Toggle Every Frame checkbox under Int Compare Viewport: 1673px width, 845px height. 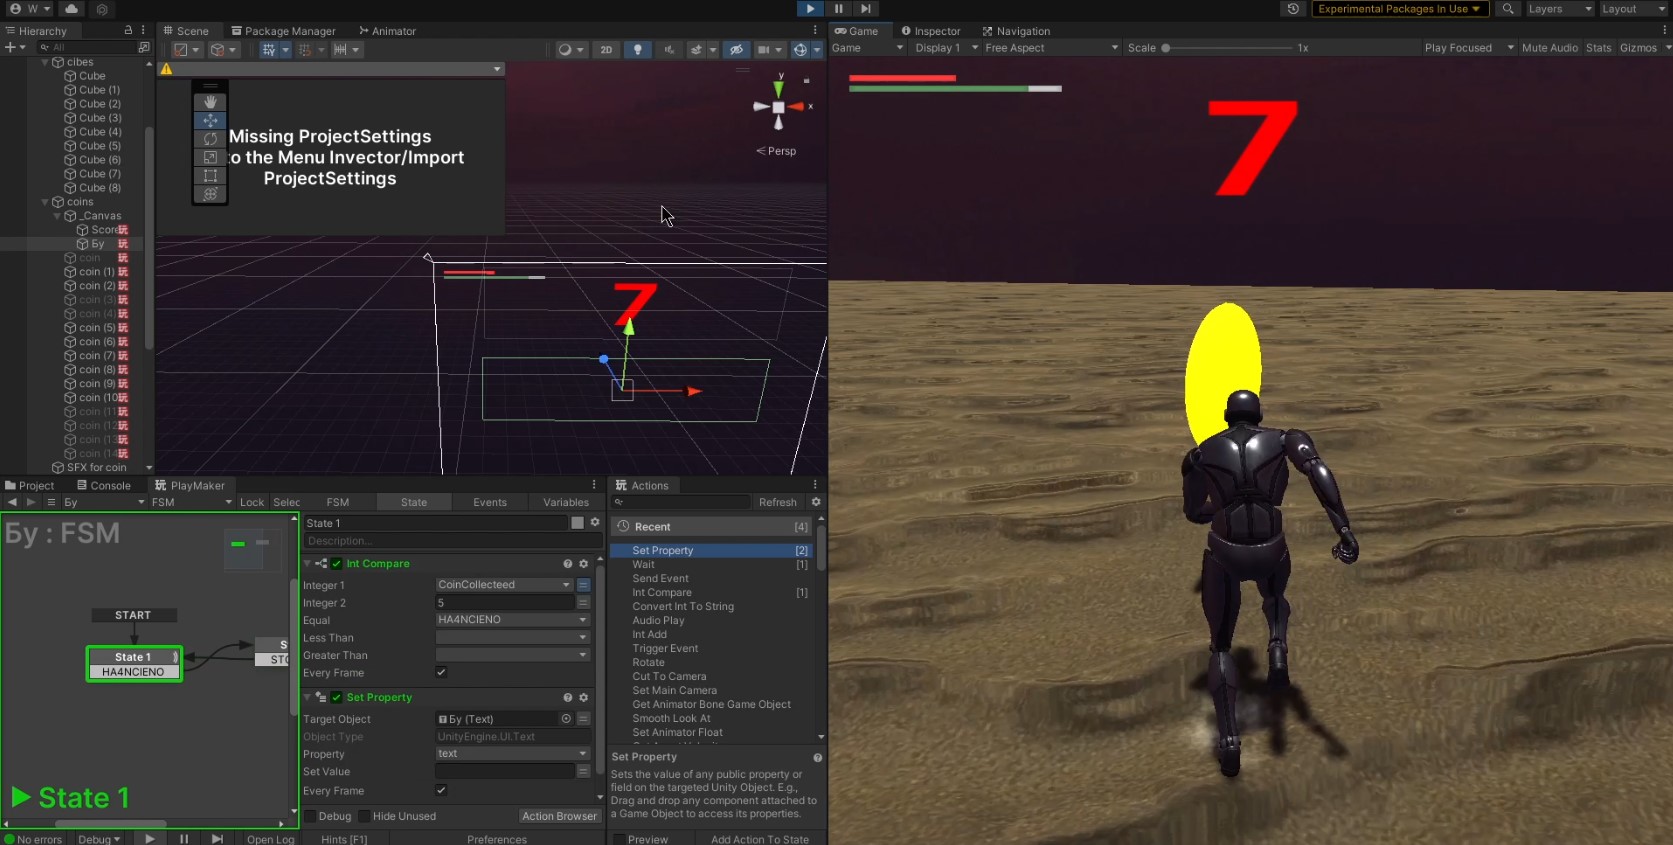point(441,672)
